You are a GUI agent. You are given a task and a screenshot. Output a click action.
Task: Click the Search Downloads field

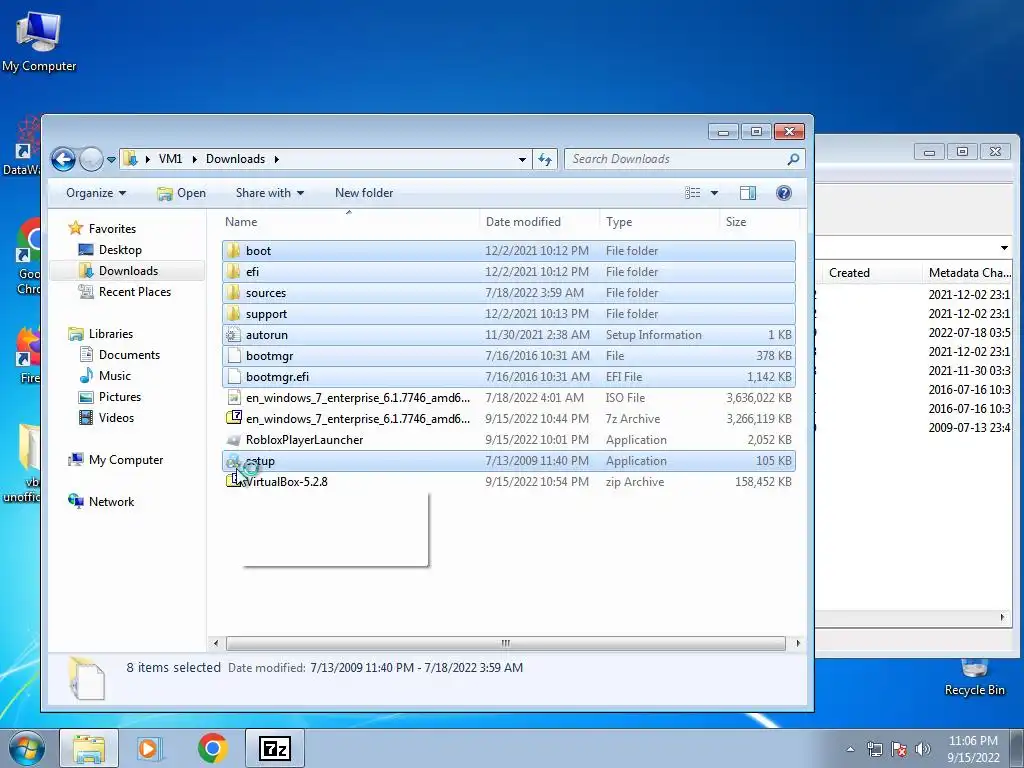pyautogui.click(x=684, y=159)
